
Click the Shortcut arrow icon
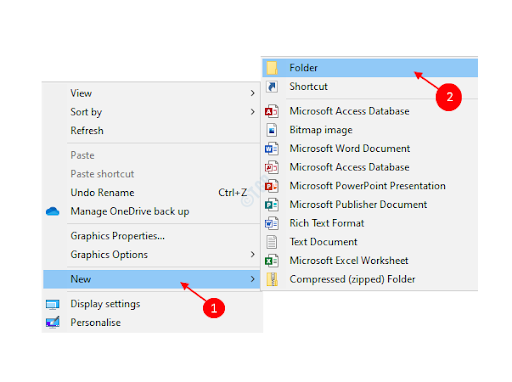(272, 87)
